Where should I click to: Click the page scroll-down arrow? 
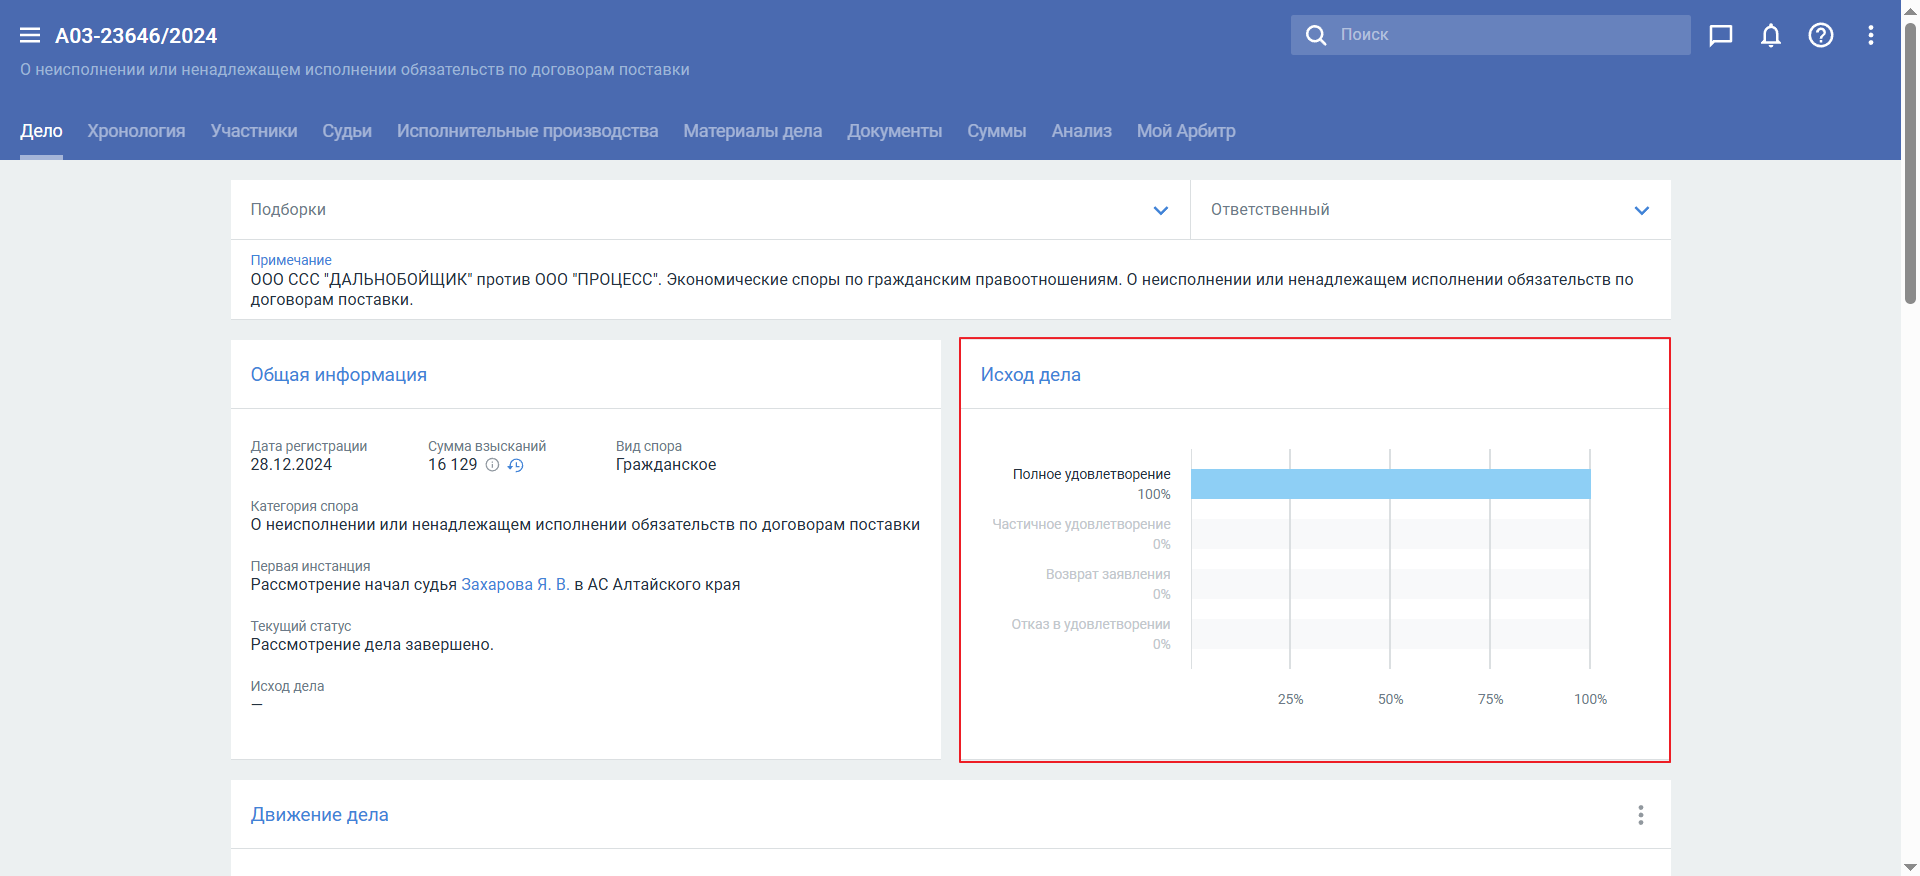[x=1910, y=867]
